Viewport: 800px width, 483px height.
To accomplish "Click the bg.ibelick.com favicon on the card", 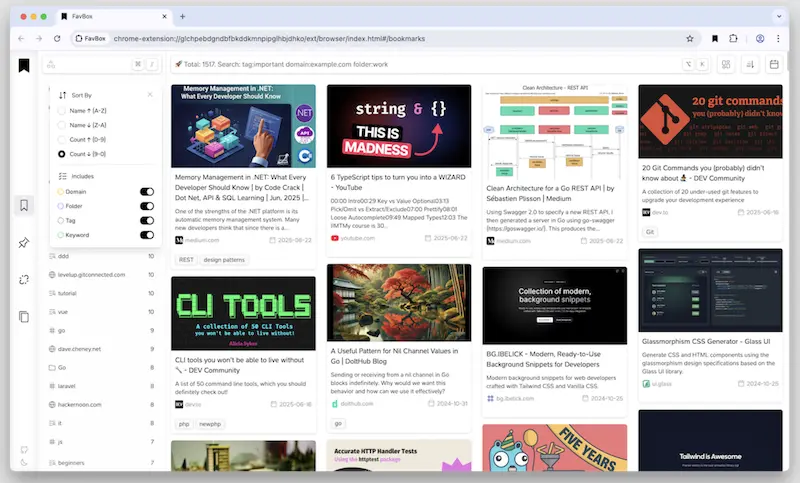I will click(x=490, y=398).
